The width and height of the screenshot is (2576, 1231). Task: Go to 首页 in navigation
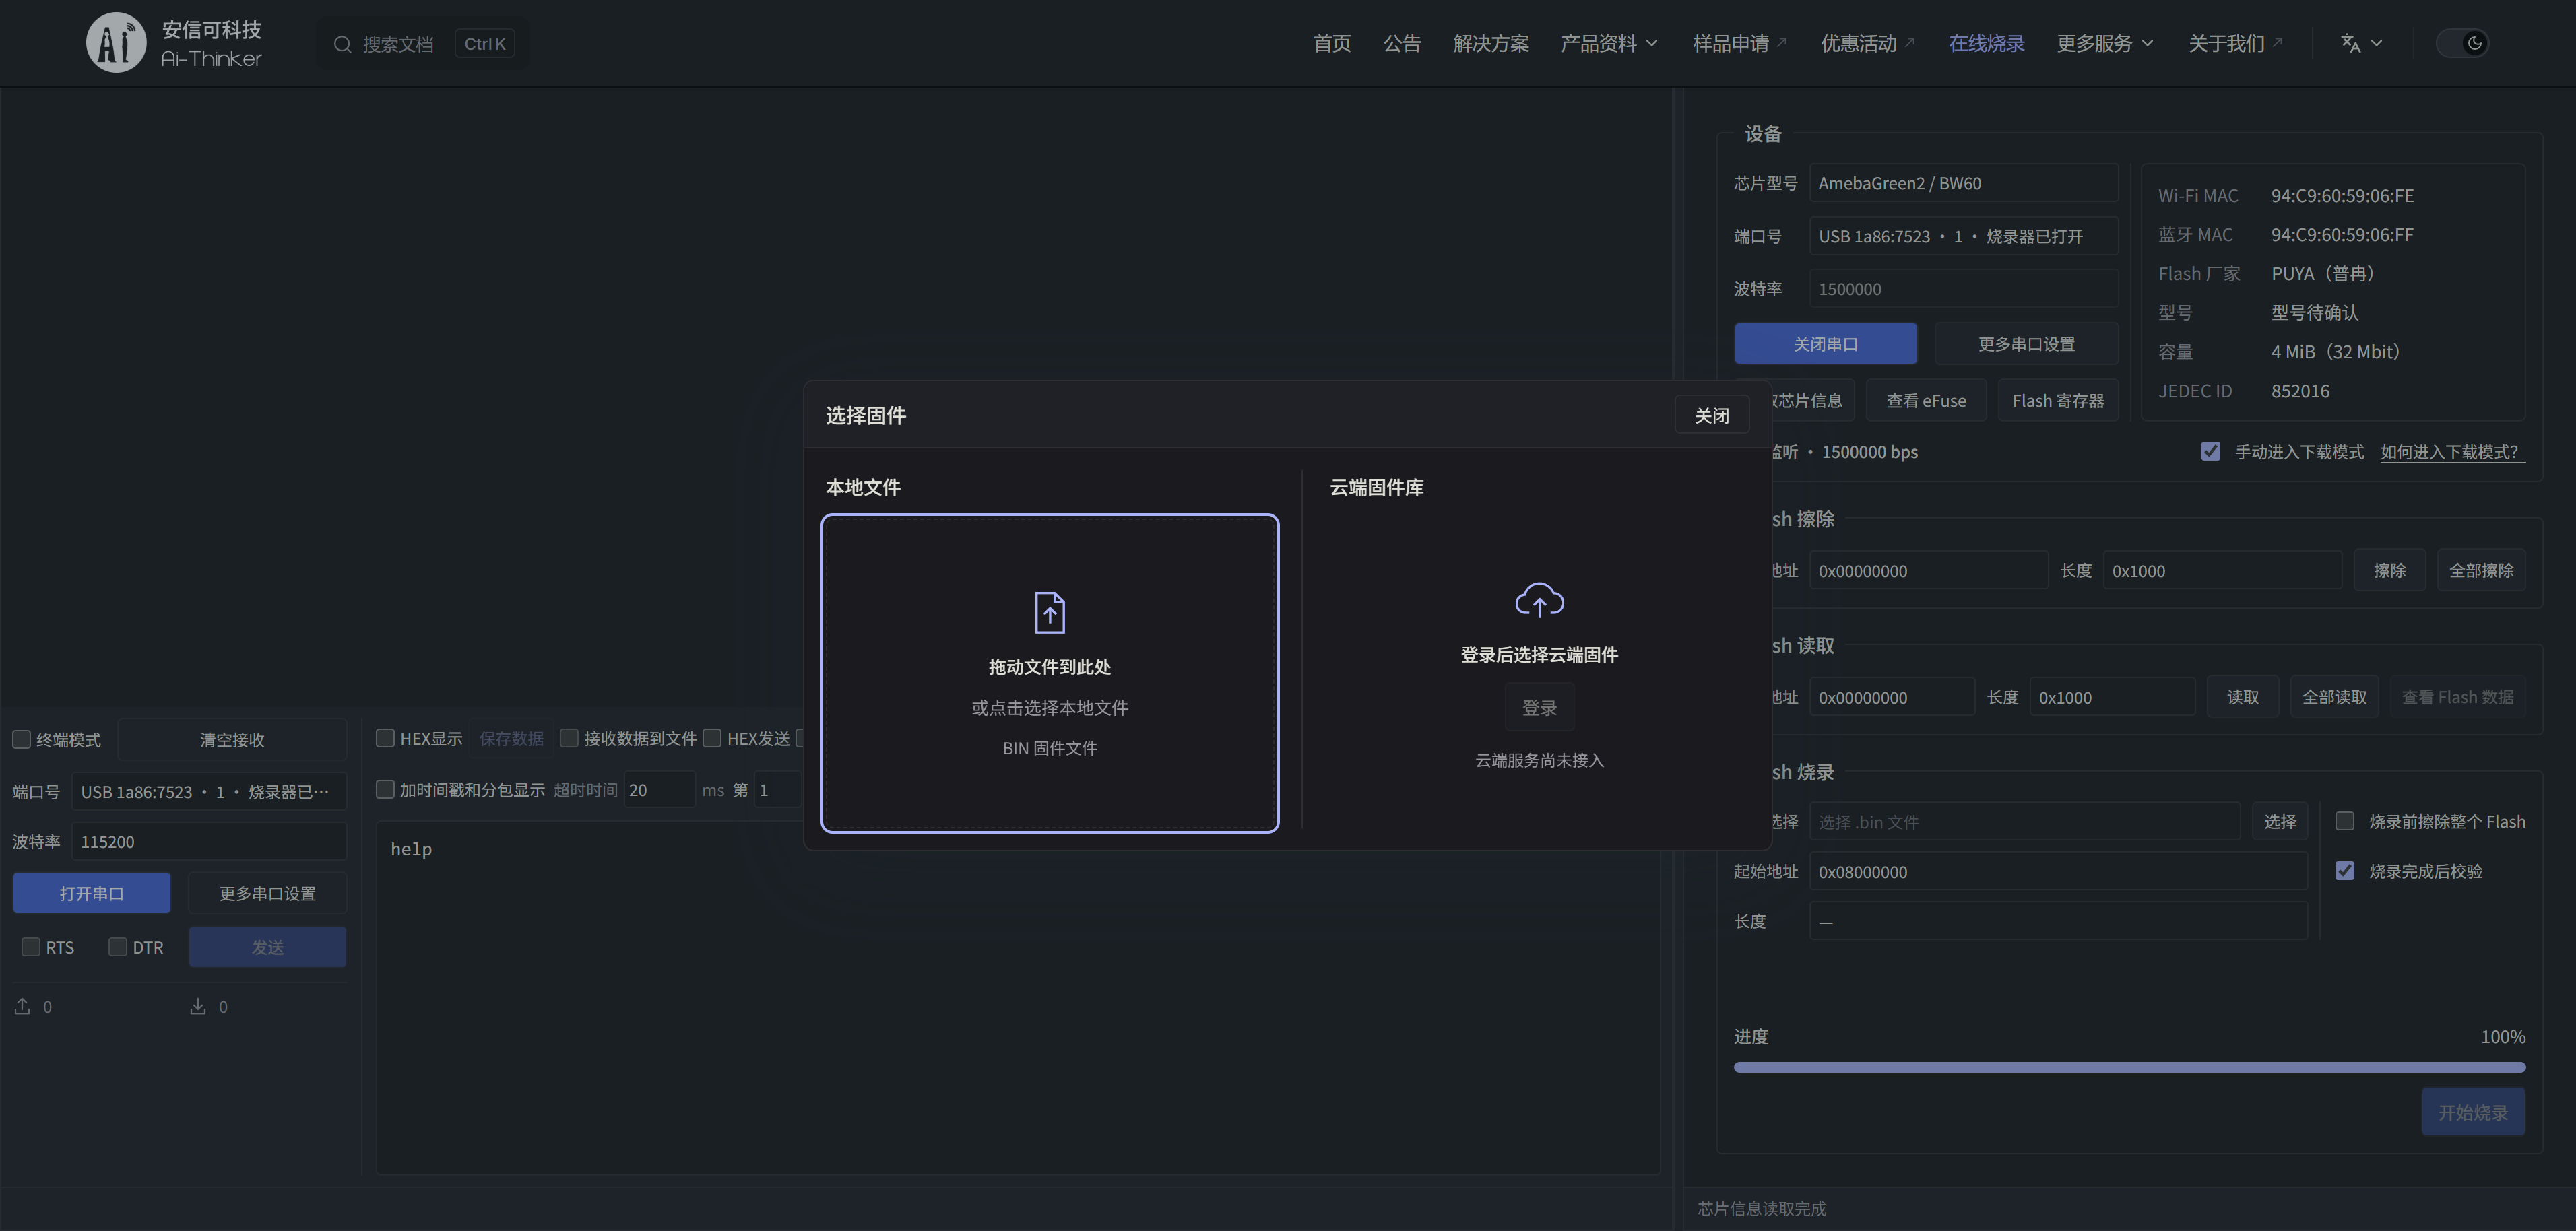(x=1332, y=43)
